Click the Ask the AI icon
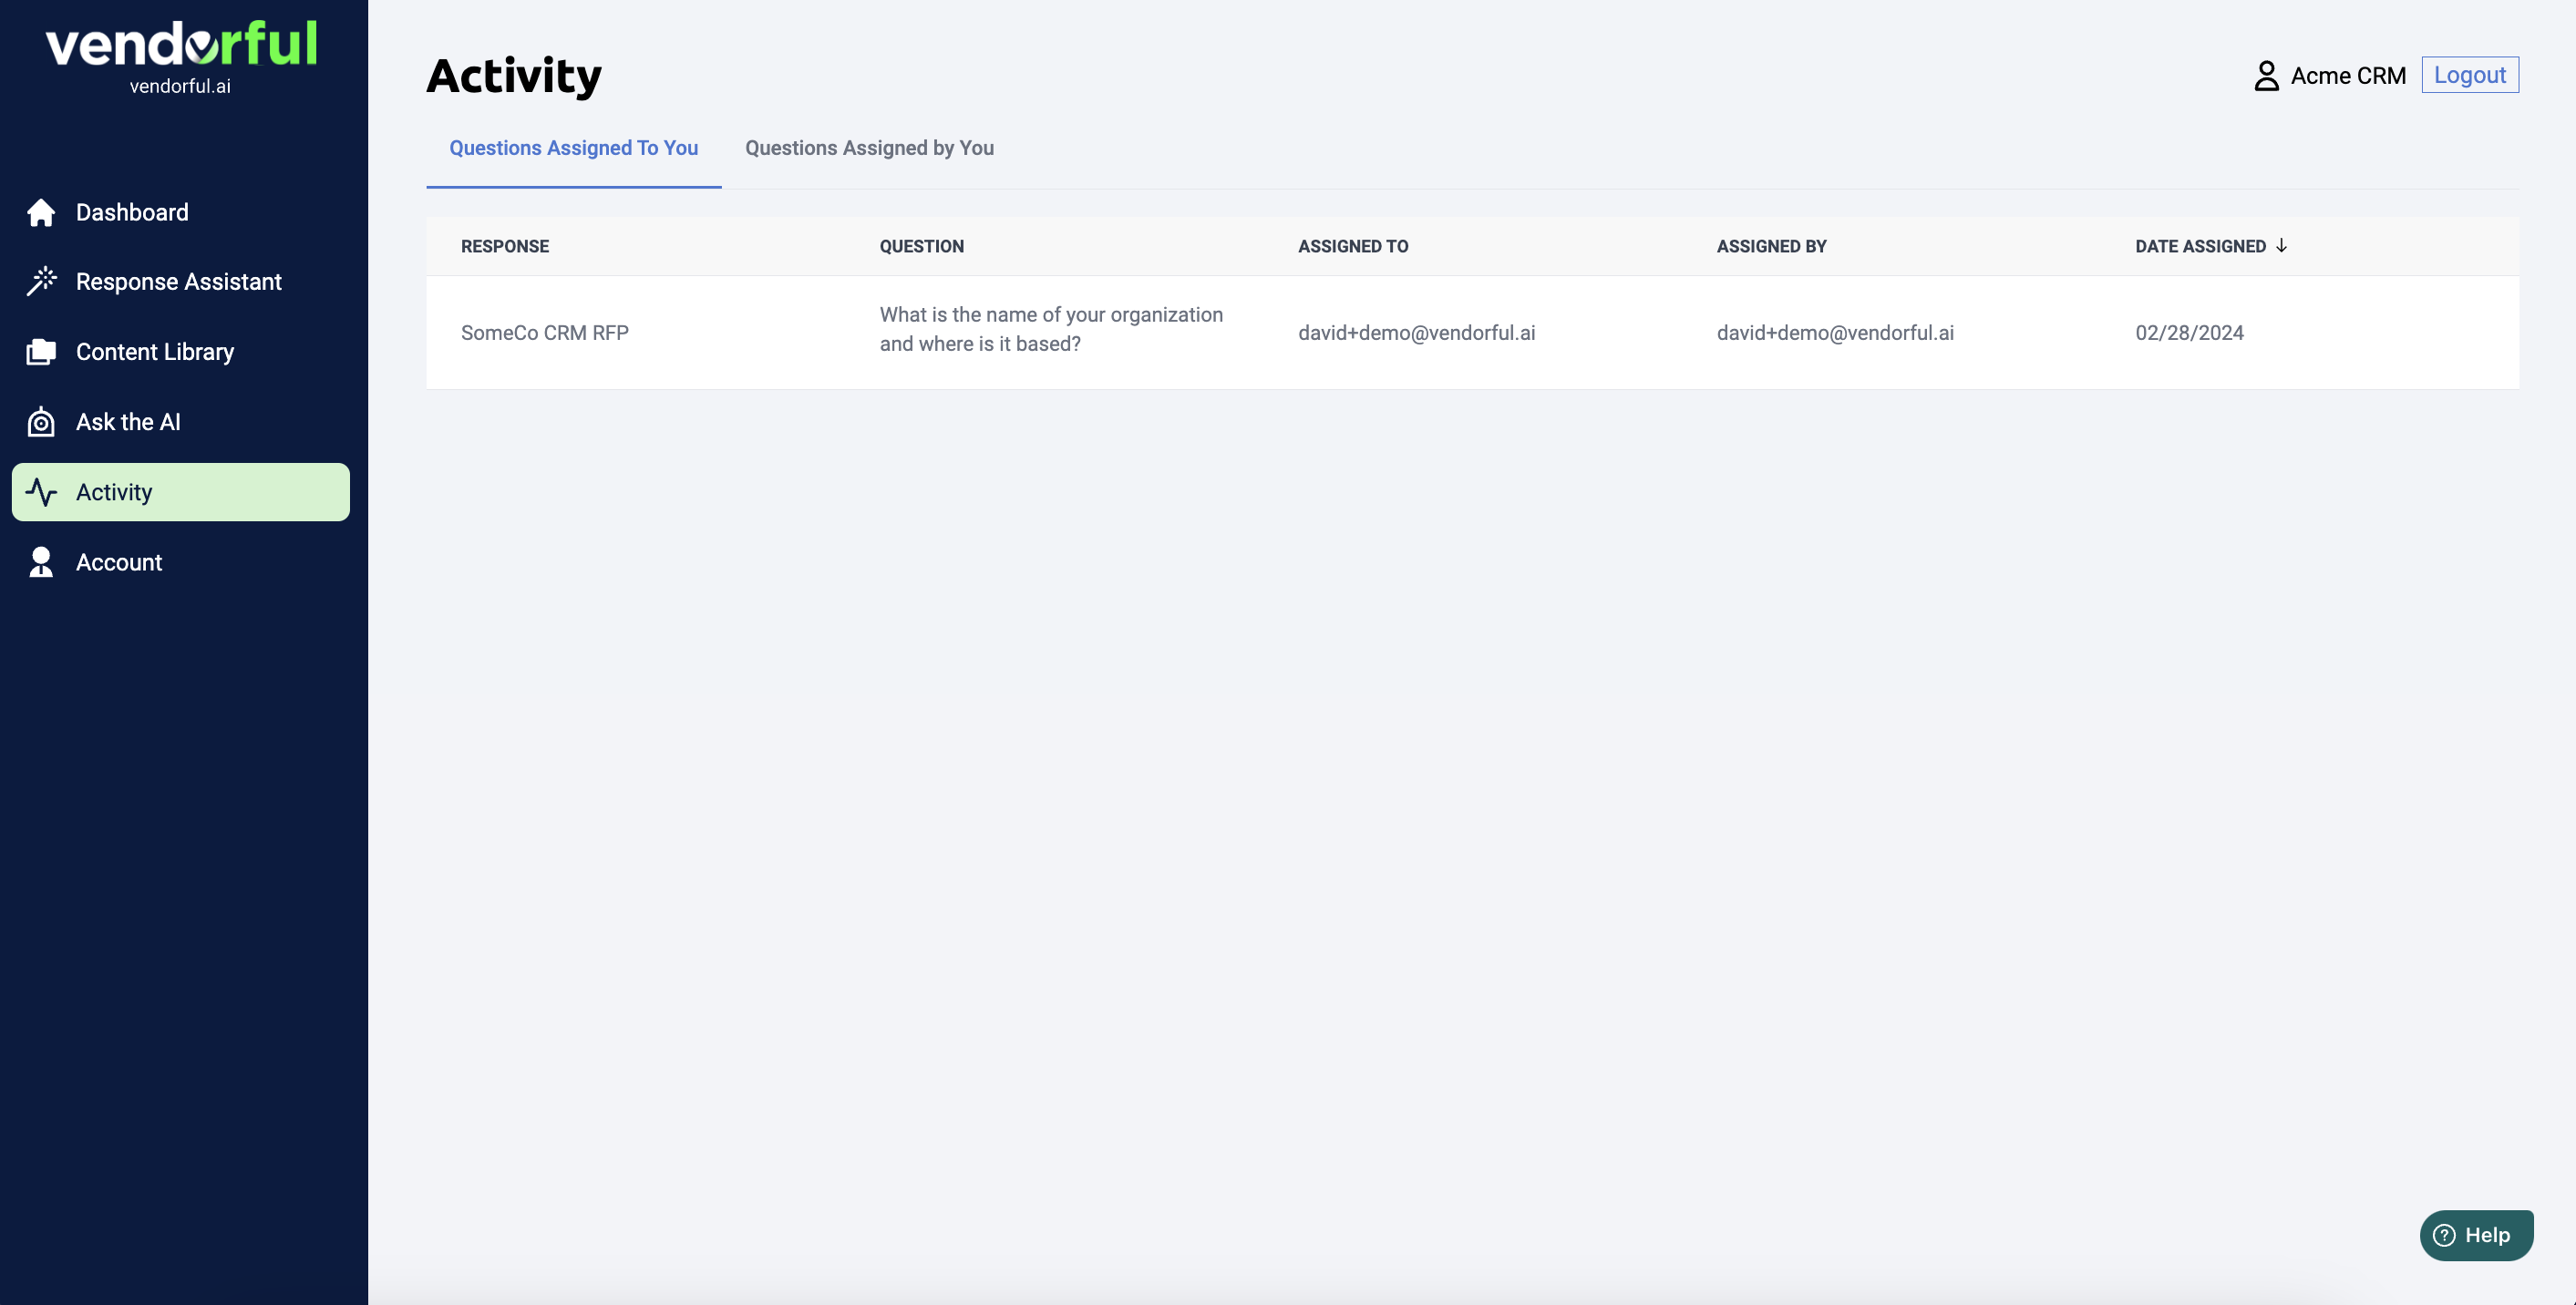The image size is (2576, 1305). pos(41,422)
